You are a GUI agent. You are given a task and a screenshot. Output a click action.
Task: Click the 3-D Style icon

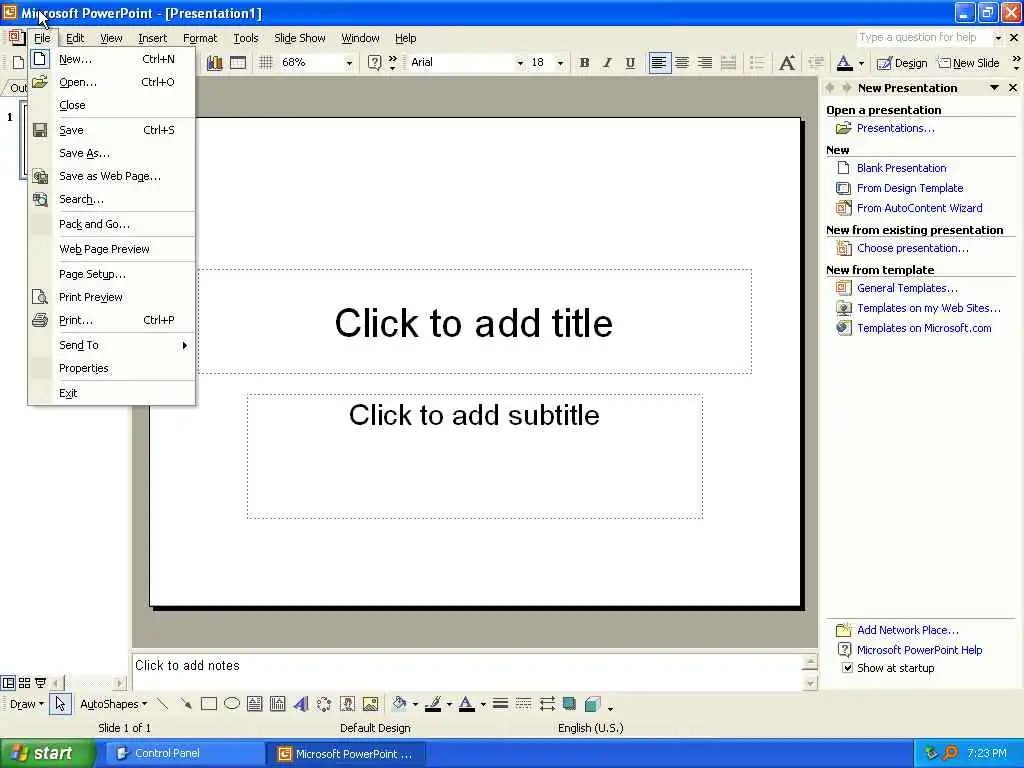[593, 704]
